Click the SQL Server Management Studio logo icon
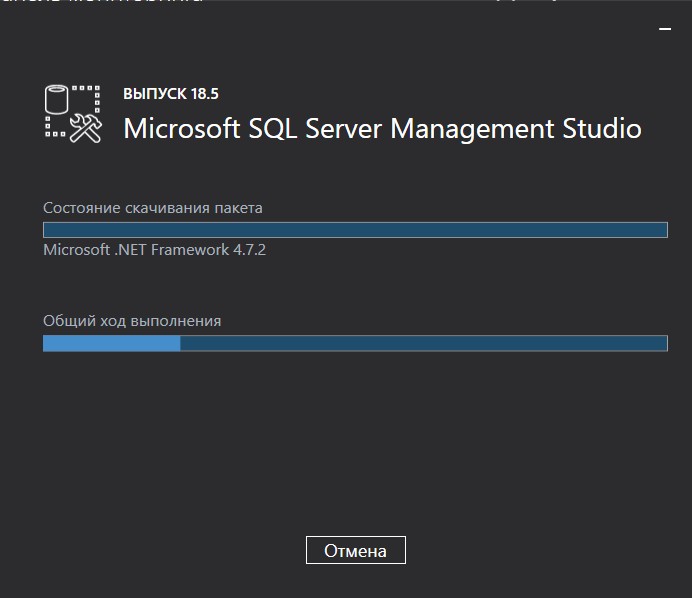 tap(73, 114)
